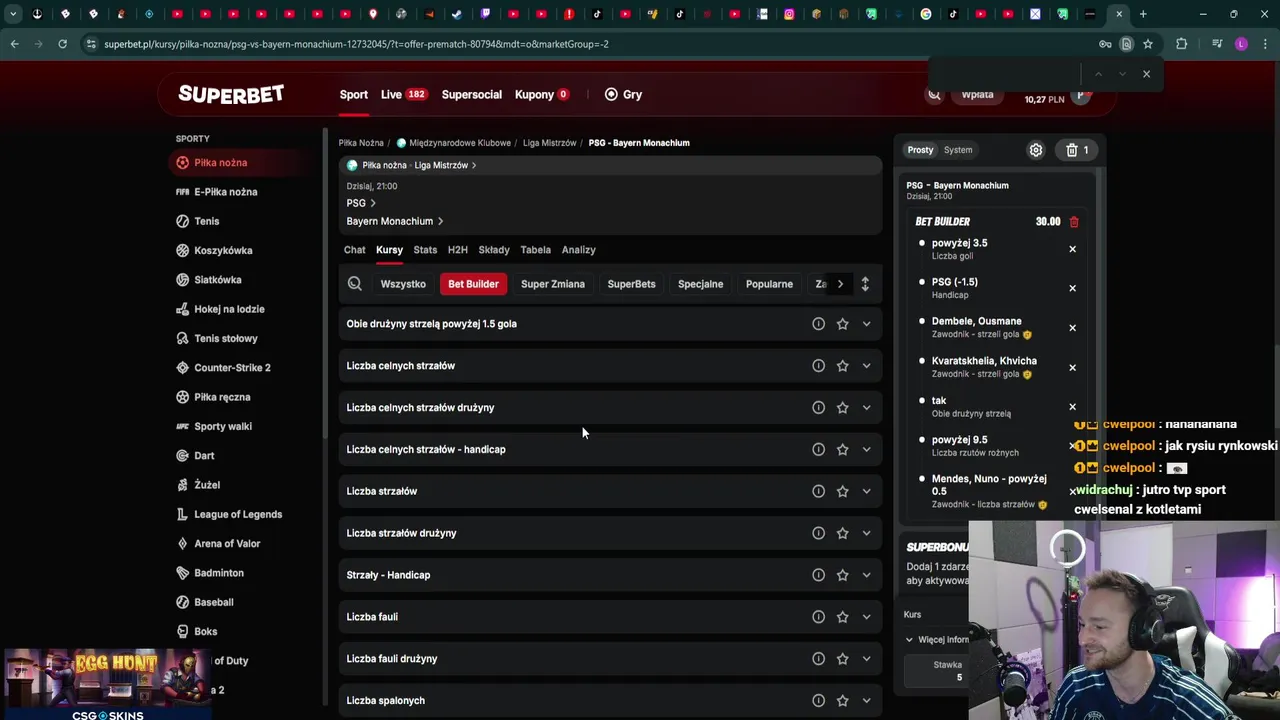Collapse all markets with the up-down arrows
The height and width of the screenshot is (720, 1280).
[865, 284]
